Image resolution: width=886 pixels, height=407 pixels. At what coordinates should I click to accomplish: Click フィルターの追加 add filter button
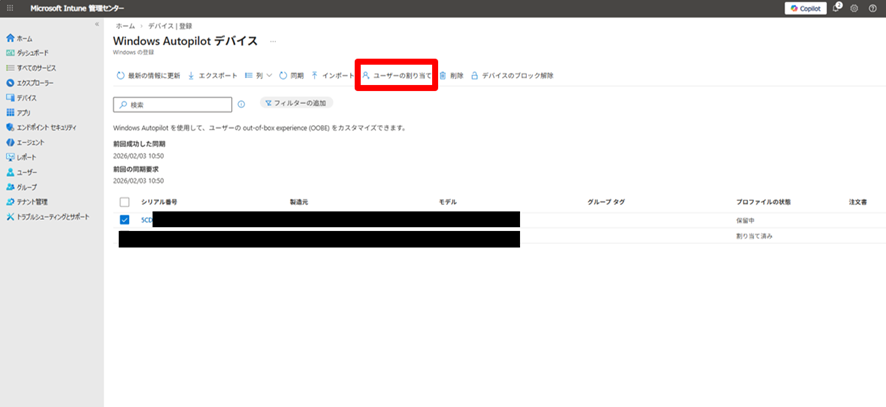(x=297, y=103)
